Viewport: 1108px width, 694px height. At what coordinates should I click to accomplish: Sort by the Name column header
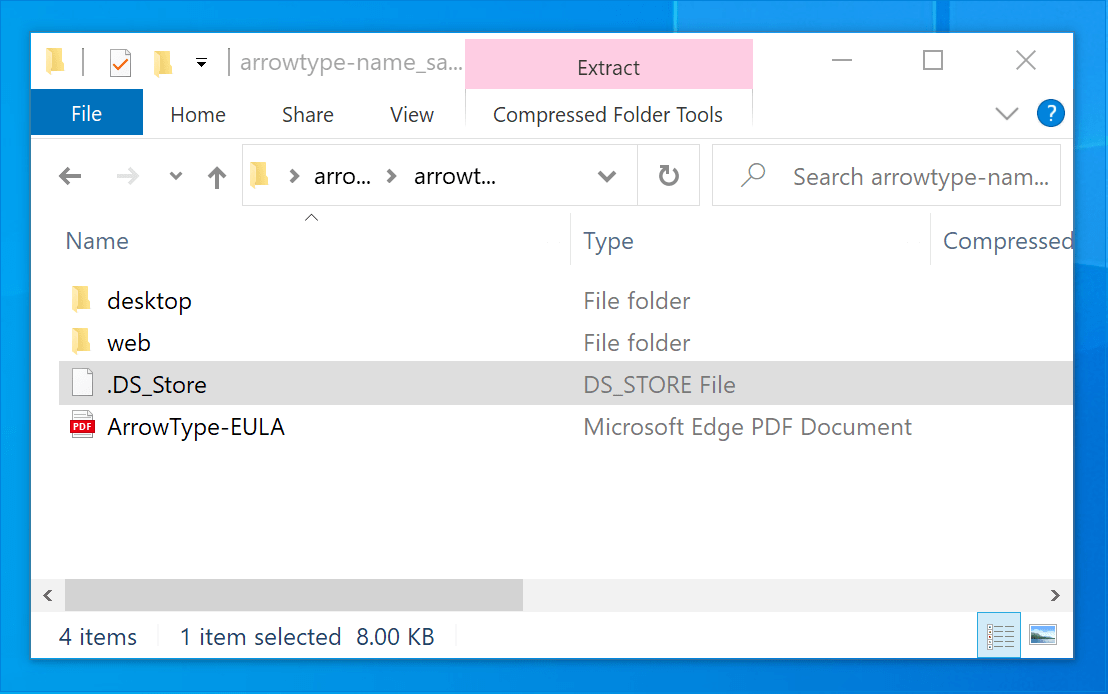[98, 241]
